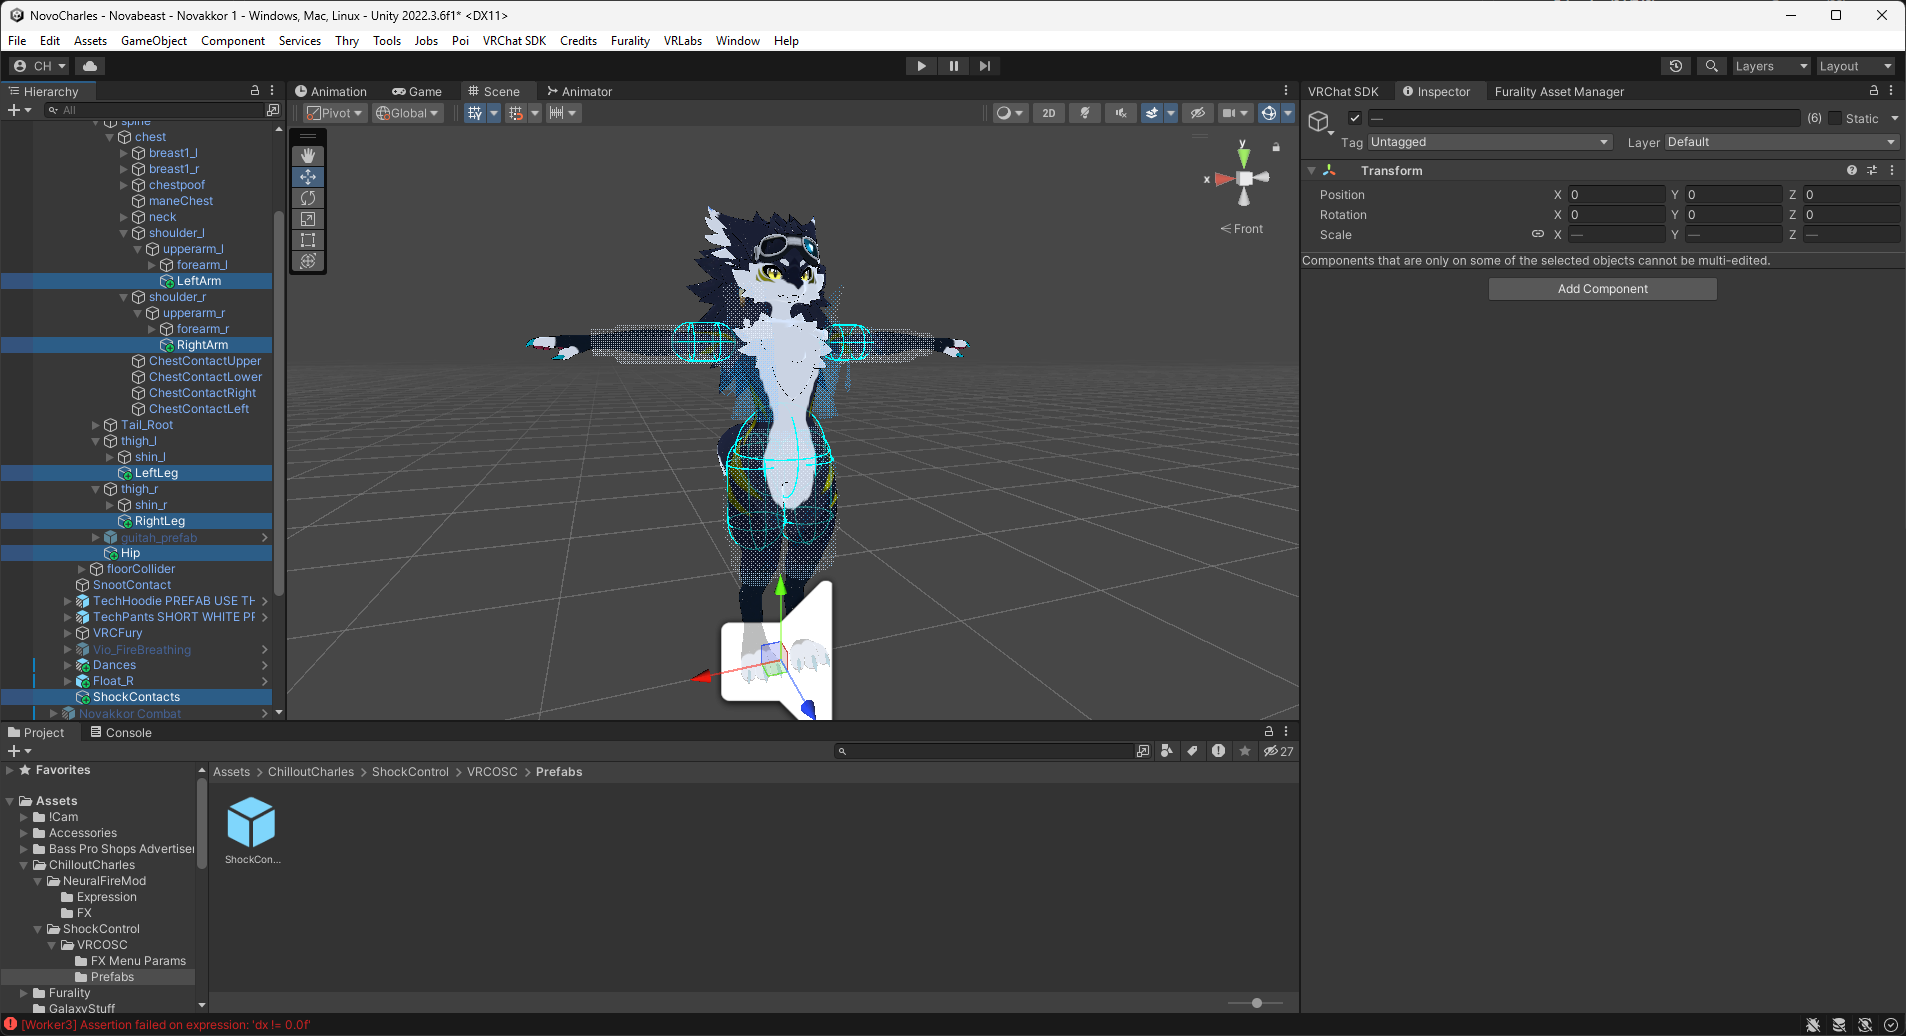Open Transform component presets
Viewport: 1906px width, 1036px height.
pos(1872,170)
